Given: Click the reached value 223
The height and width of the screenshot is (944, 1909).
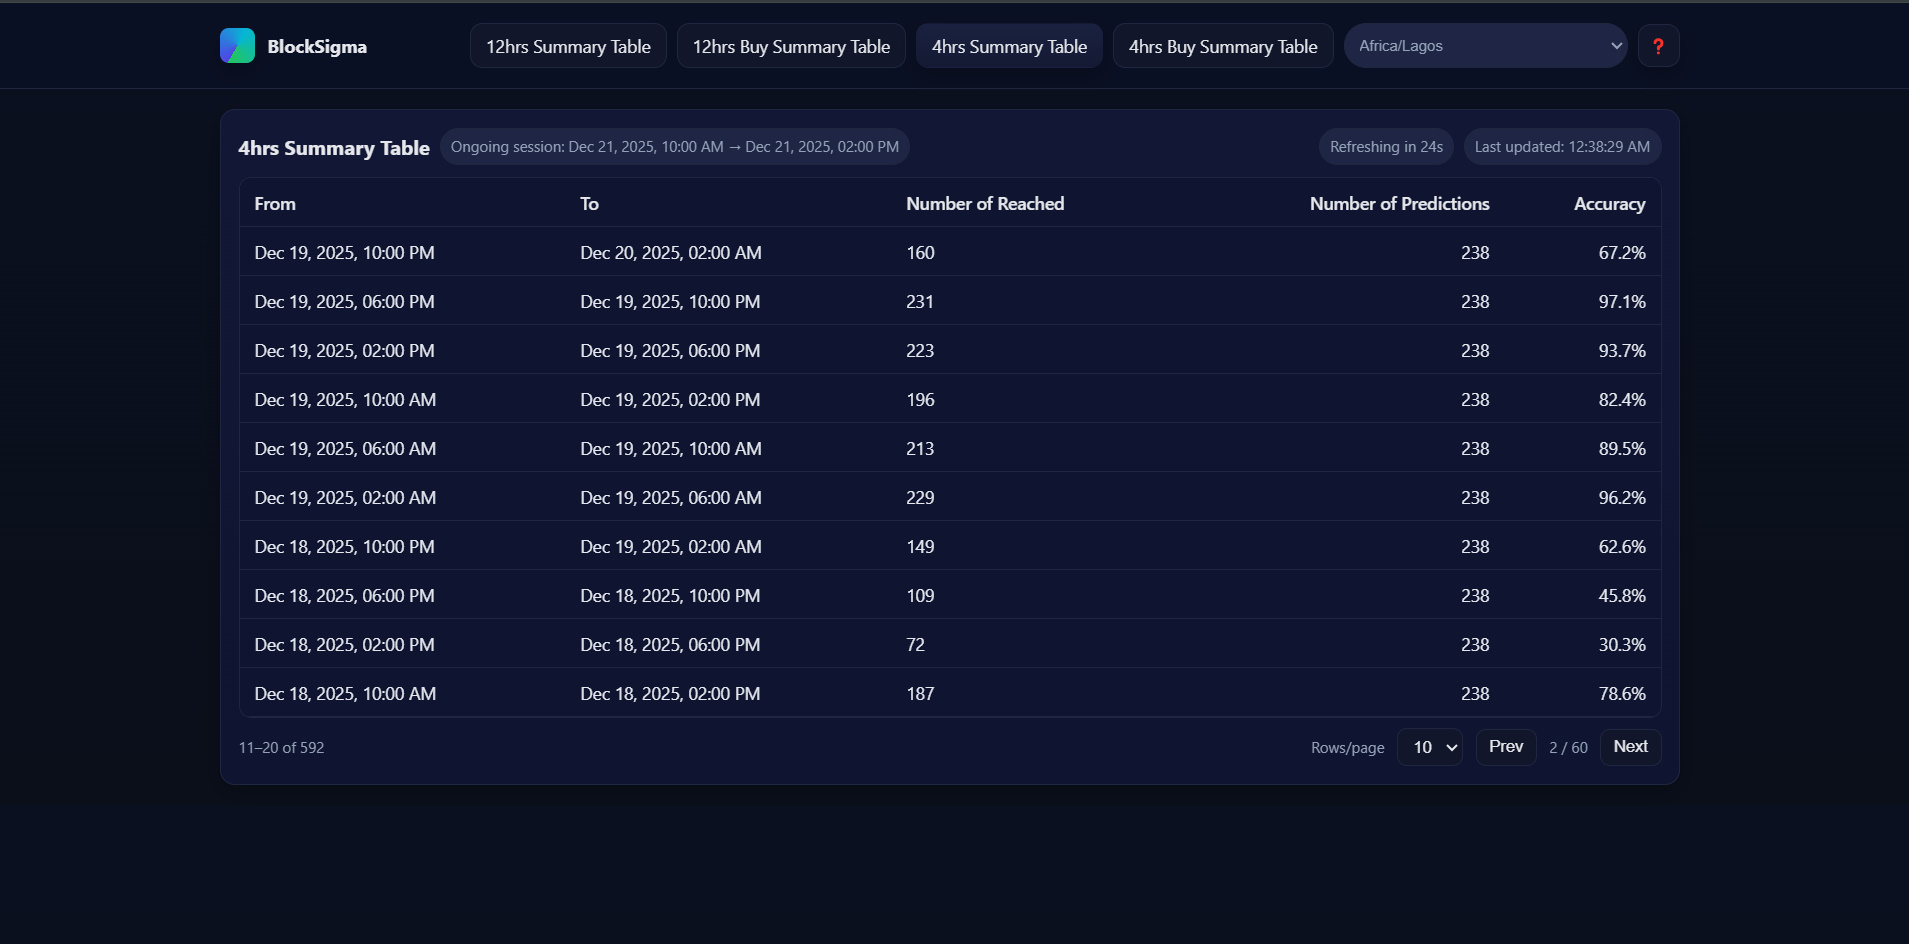Looking at the screenshot, I should tap(920, 351).
